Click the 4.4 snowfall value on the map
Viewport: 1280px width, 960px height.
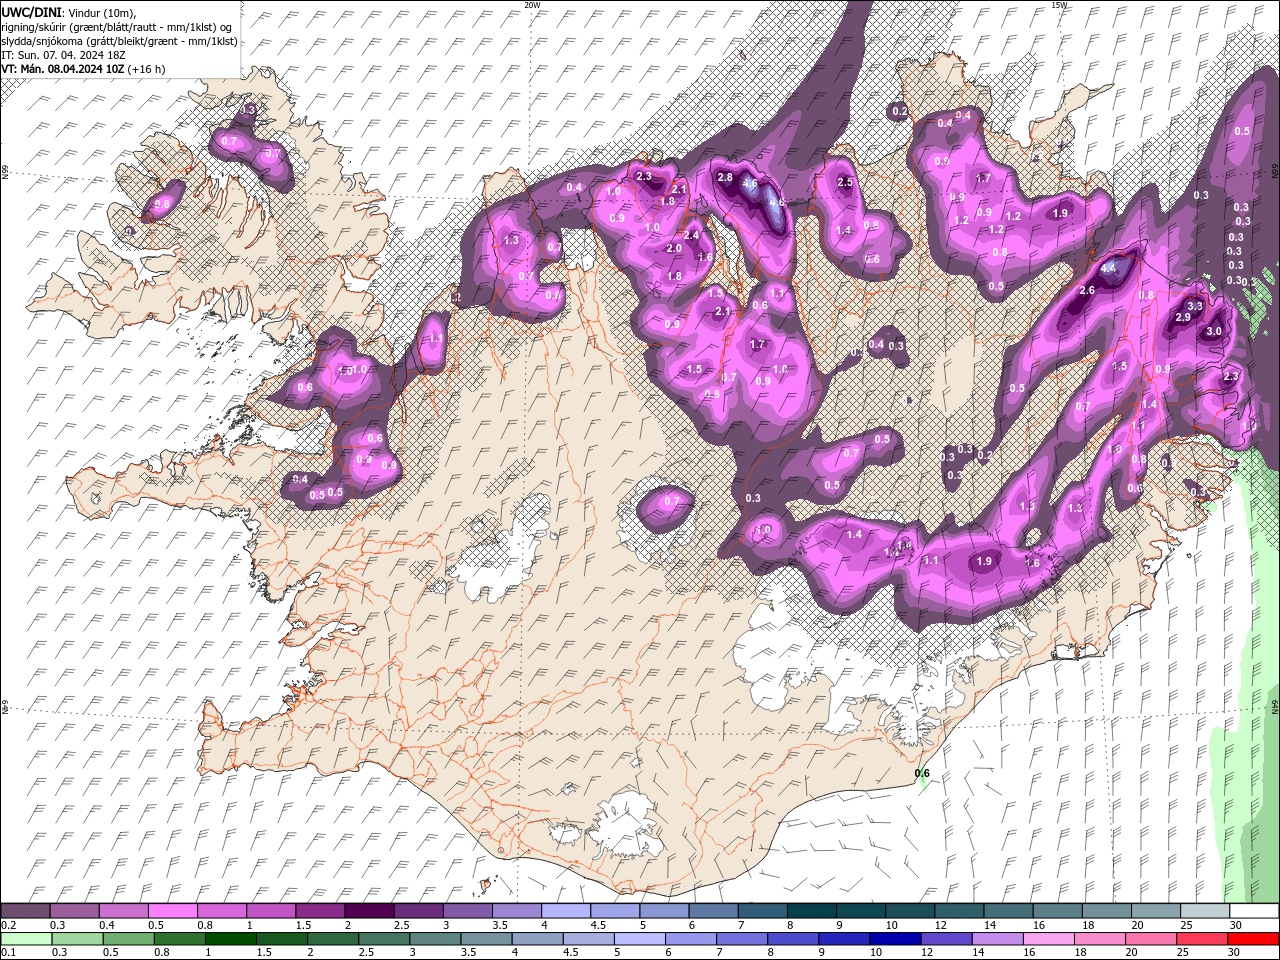[x=1108, y=268]
